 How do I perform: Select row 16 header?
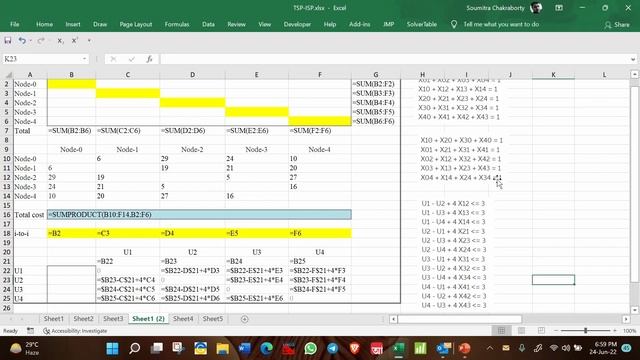[7, 215]
